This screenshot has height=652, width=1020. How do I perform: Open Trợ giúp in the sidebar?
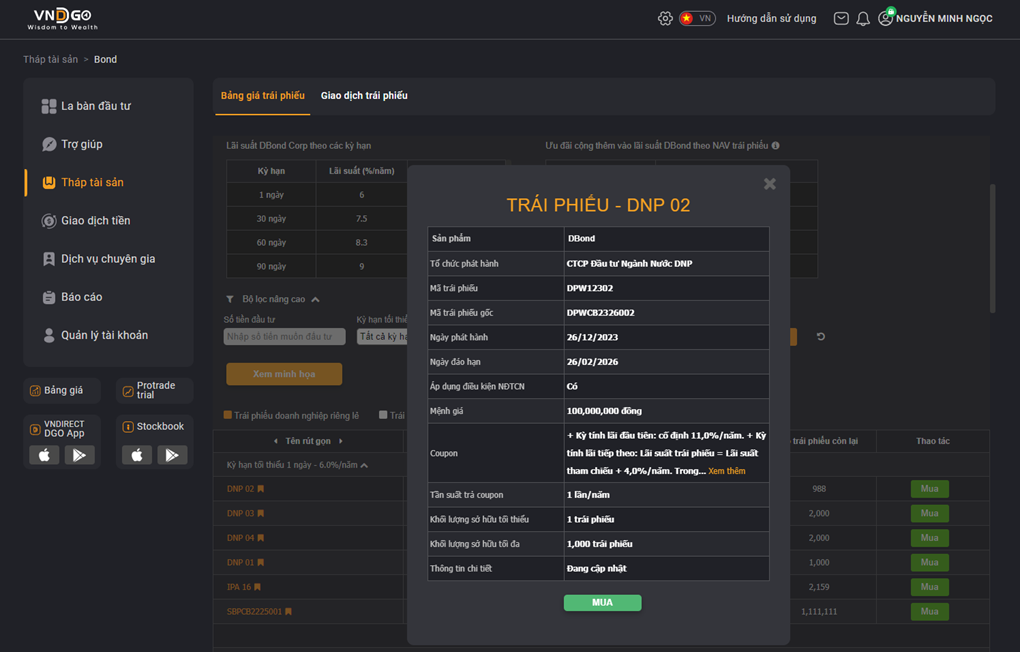72,144
